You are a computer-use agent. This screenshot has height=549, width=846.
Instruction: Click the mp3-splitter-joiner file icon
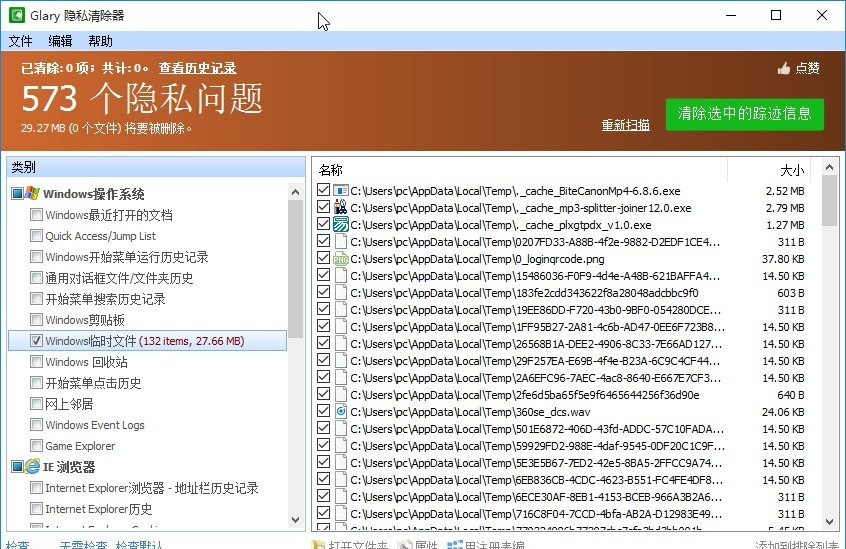[x=340, y=208]
